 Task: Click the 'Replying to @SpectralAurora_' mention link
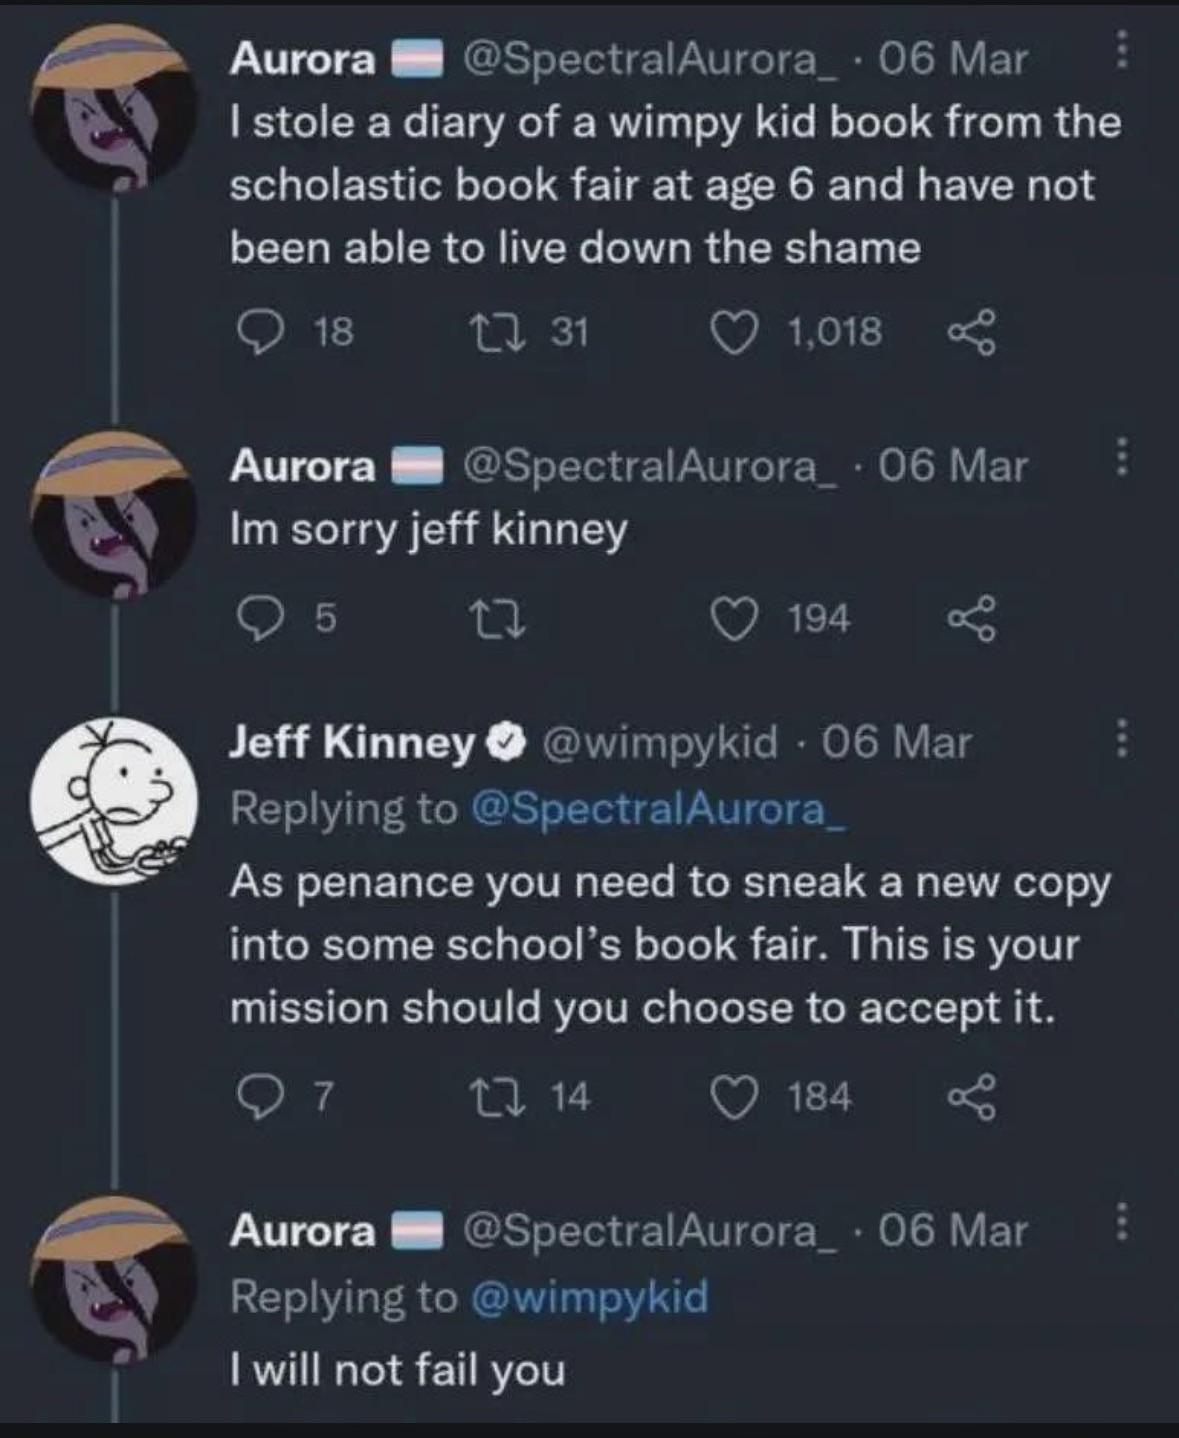[x=657, y=808]
